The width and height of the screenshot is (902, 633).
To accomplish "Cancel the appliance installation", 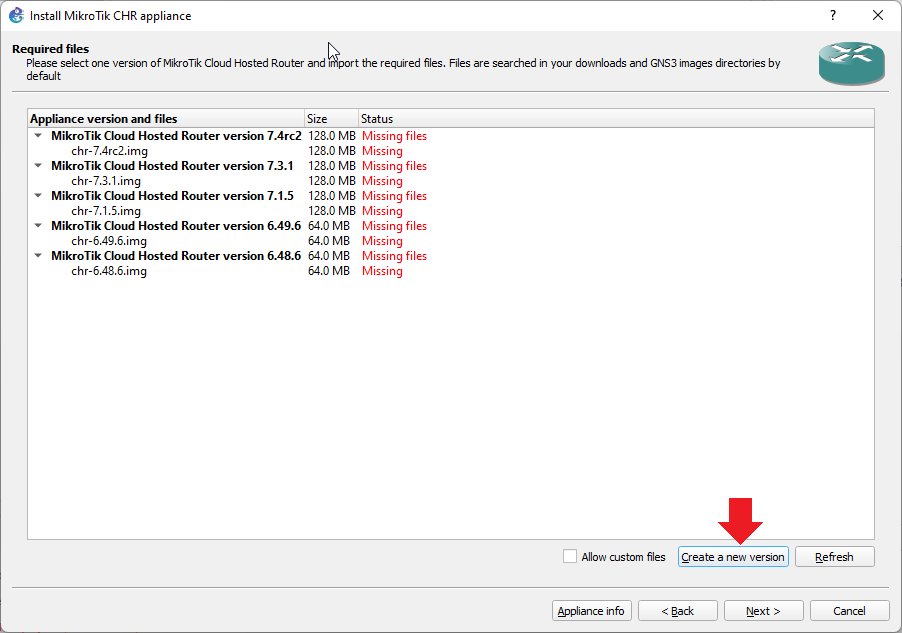I will (x=849, y=610).
